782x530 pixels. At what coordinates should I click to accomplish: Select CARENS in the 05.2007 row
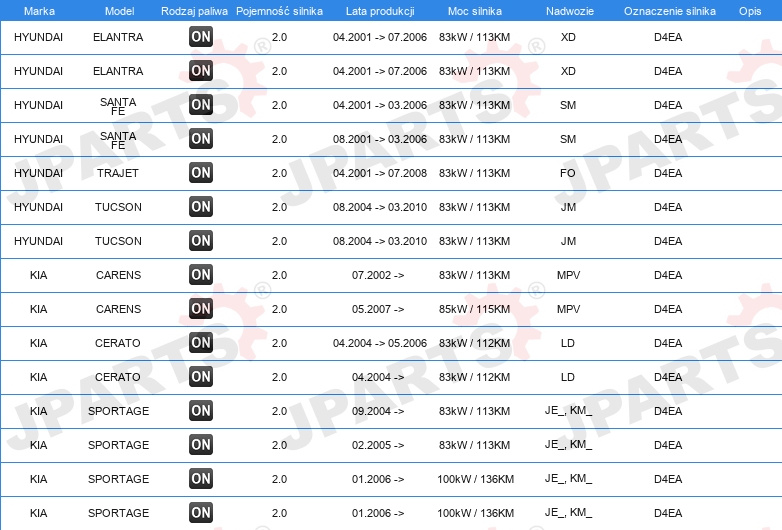(118, 309)
